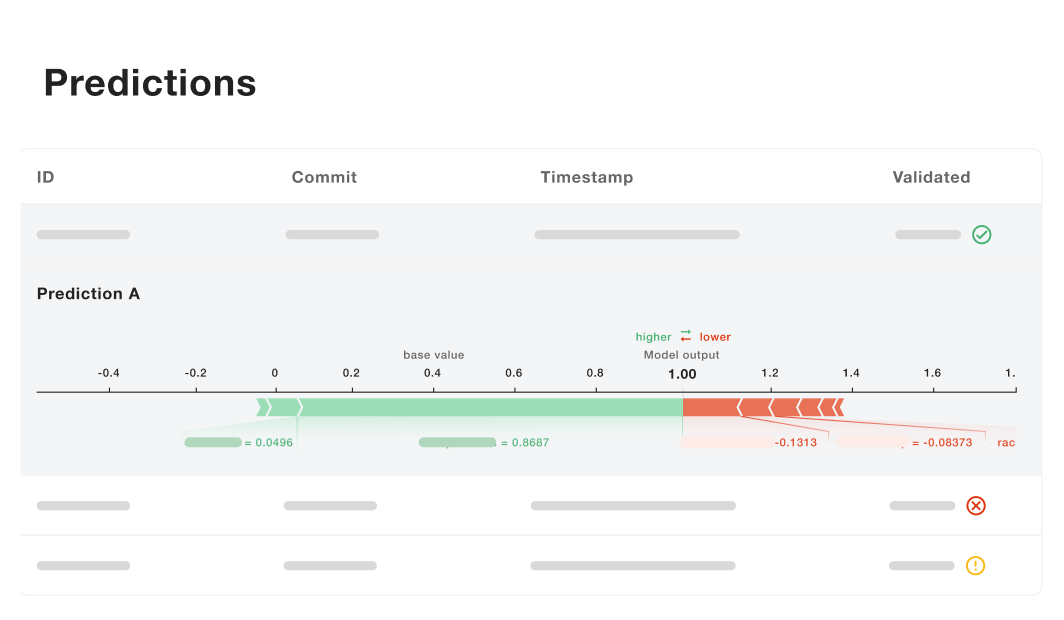Click the base value label
Image resolution: width=1064 pixels, height=620 pixels.
[434, 355]
